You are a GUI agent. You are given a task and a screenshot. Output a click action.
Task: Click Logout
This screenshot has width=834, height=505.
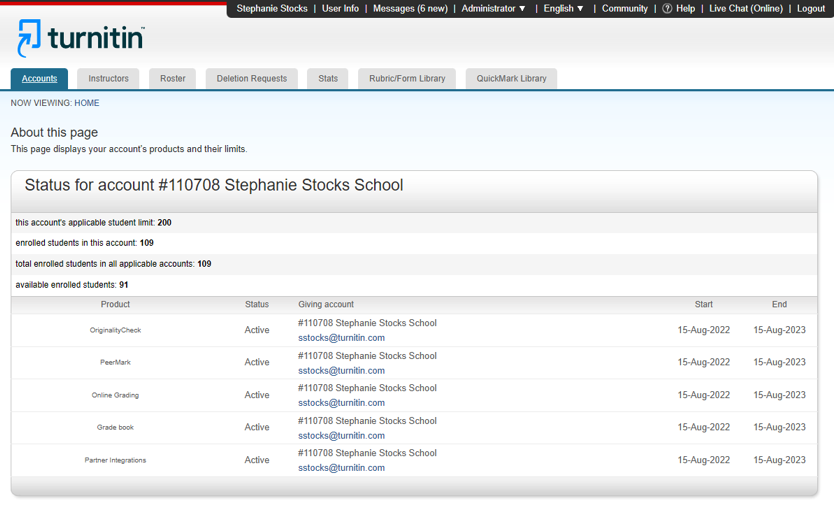(811, 9)
